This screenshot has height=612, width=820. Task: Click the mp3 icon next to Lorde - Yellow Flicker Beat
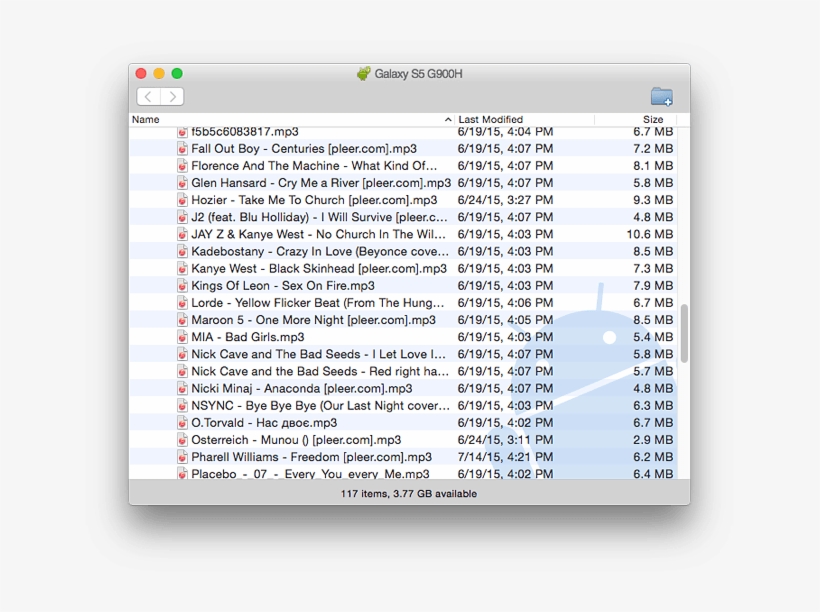(183, 302)
